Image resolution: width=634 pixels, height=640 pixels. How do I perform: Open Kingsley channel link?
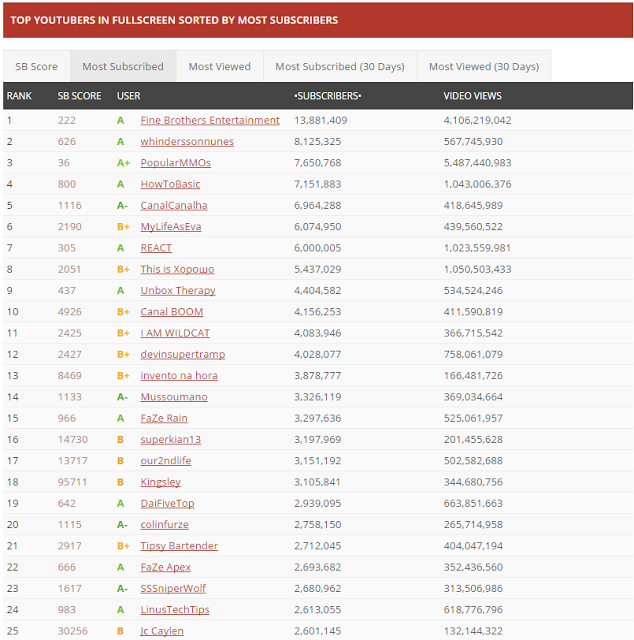tap(160, 482)
